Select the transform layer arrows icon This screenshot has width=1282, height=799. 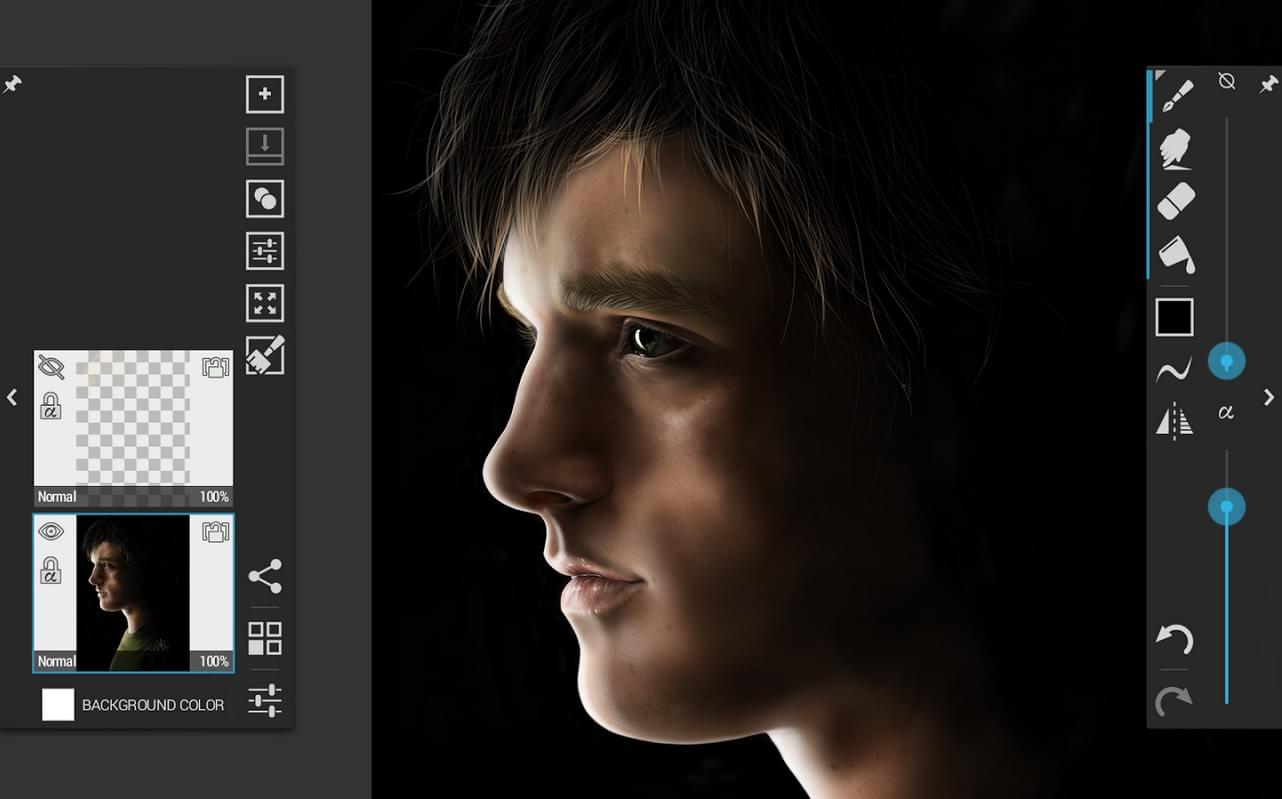click(x=265, y=303)
